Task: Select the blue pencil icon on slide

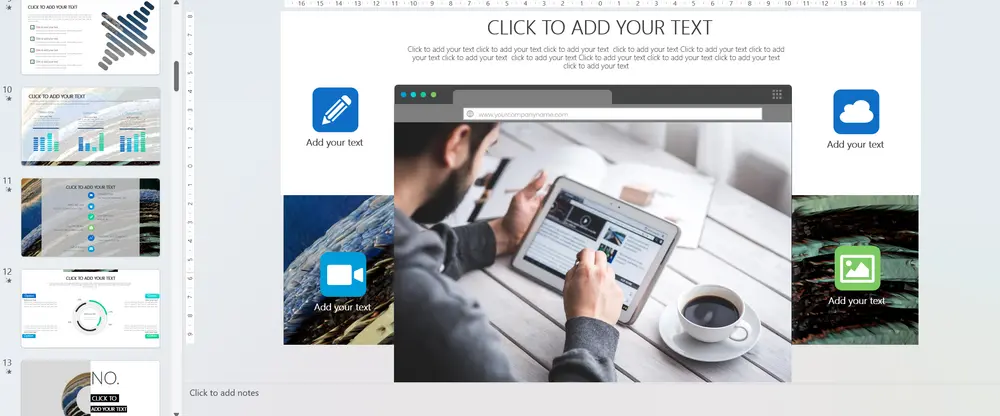Action: click(335, 110)
